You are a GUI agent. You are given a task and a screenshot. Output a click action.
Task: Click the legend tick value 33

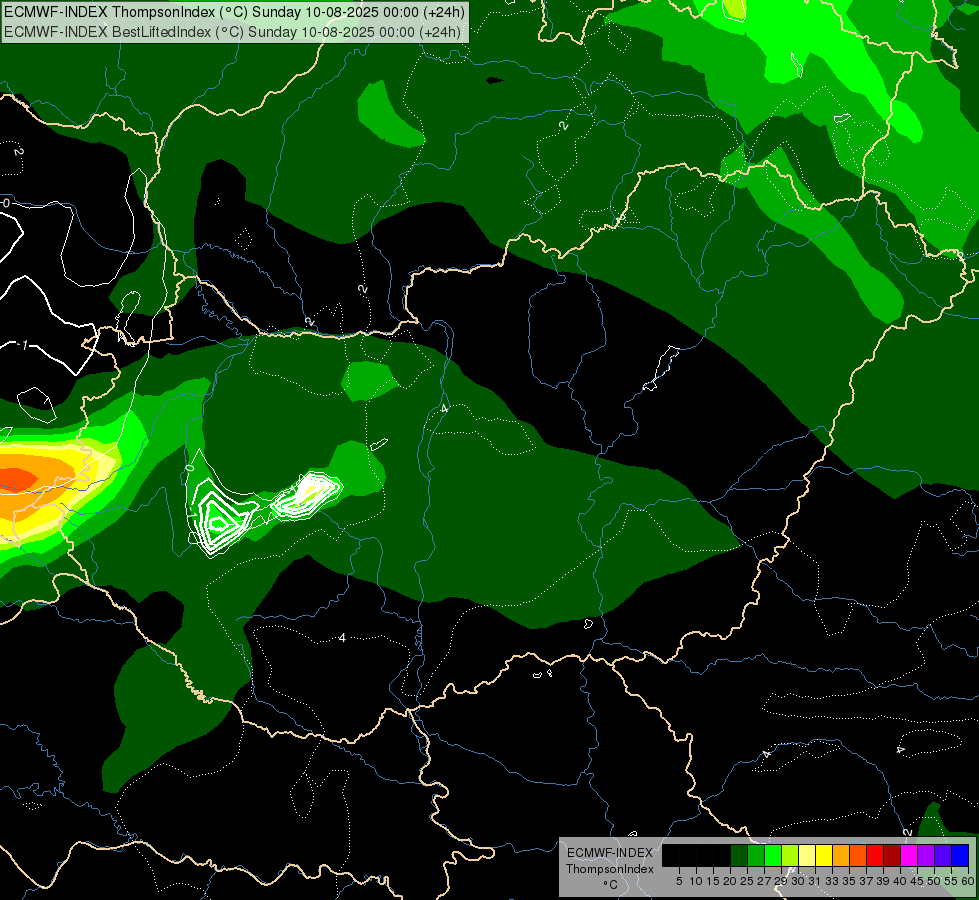832,881
